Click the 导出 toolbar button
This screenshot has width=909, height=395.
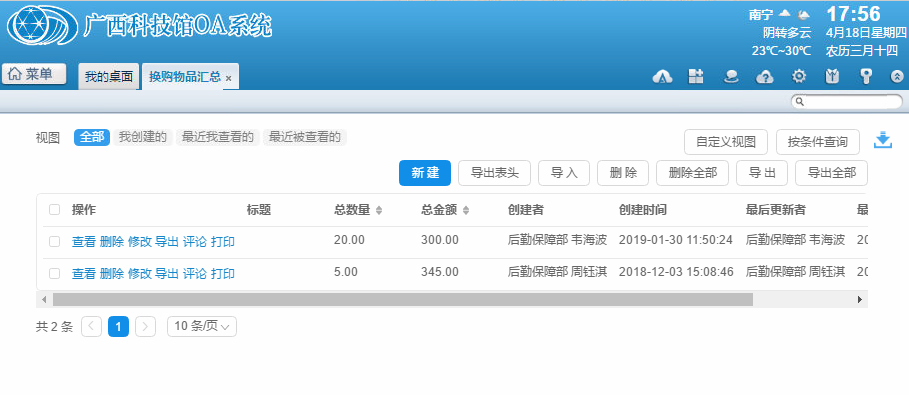[762, 173]
